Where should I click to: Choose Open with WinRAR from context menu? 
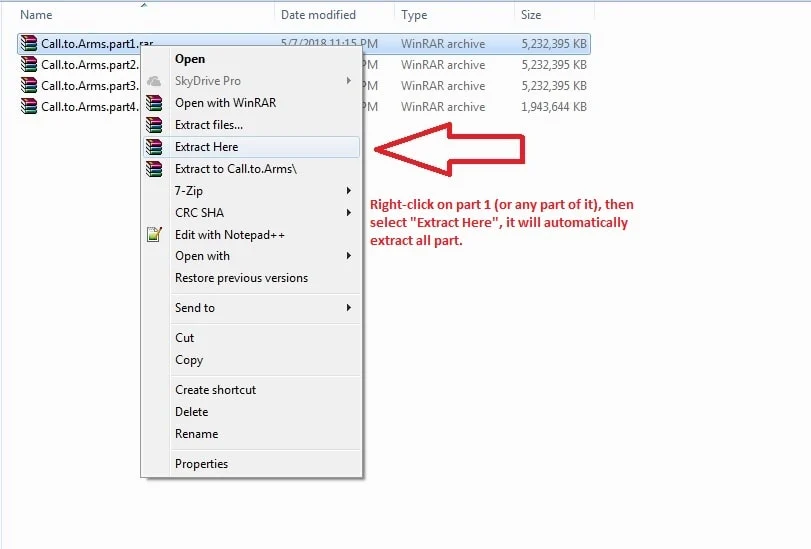click(x=225, y=103)
